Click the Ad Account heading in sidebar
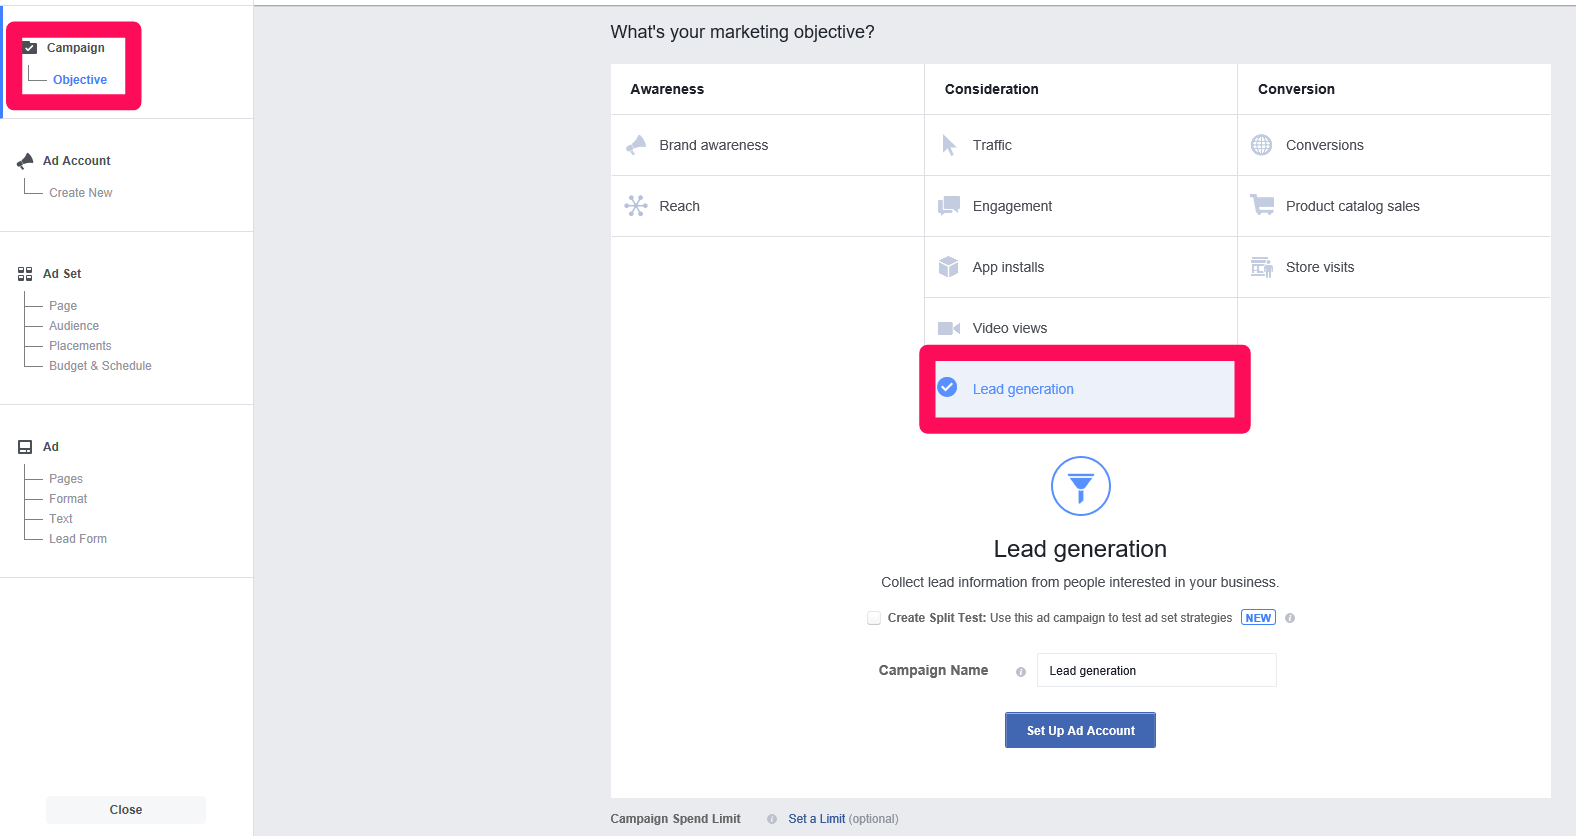 click(x=77, y=161)
